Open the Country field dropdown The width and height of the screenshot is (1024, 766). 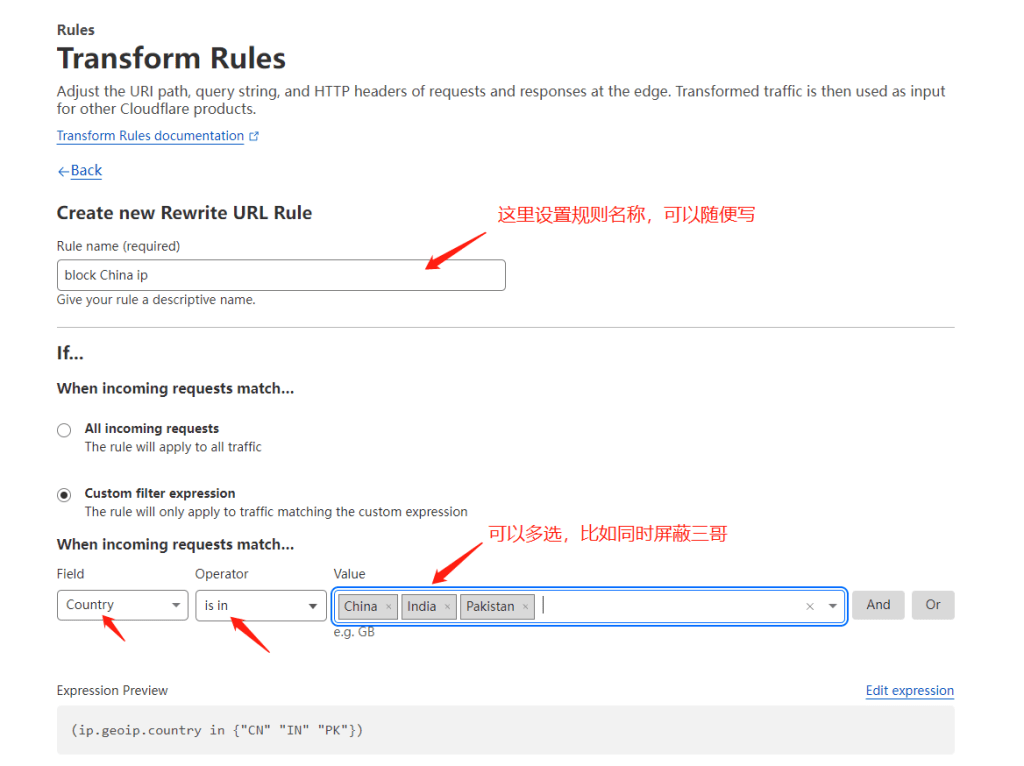[x=122, y=605]
